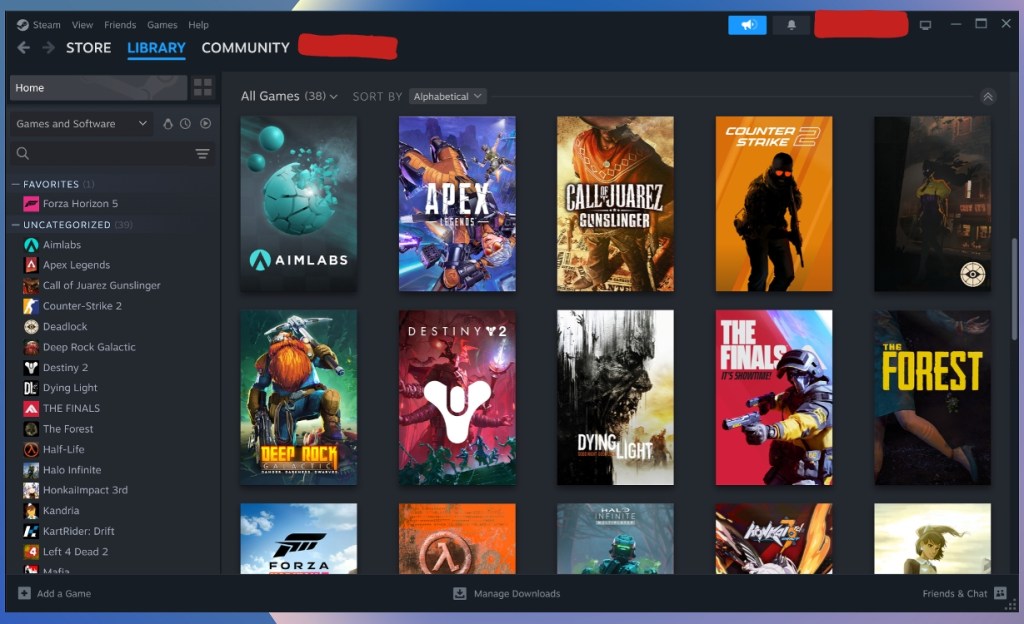Click Counter-Strike 2 sidebar icon
Viewport: 1024px width, 624px height.
tap(31, 306)
